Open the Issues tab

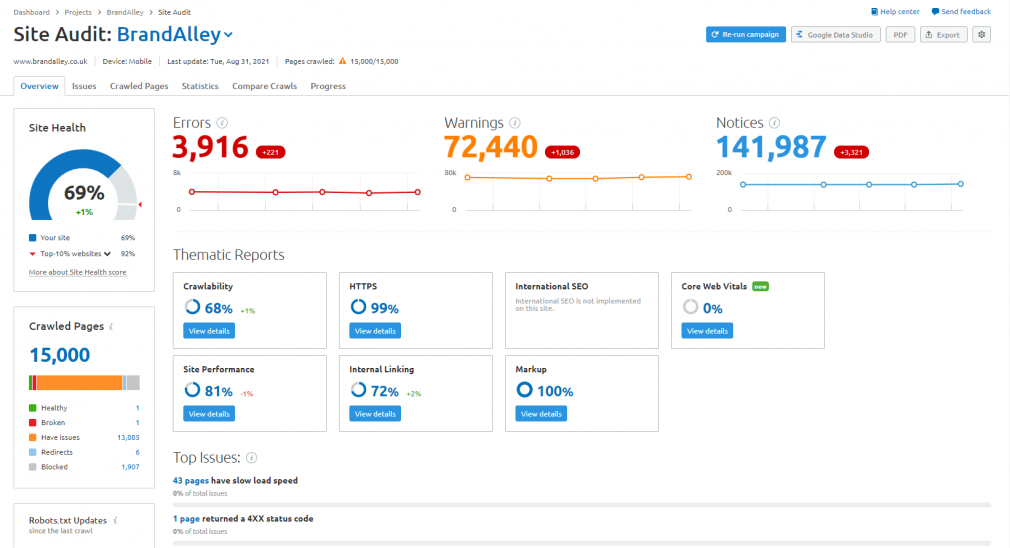pyautogui.click(x=84, y=86)
